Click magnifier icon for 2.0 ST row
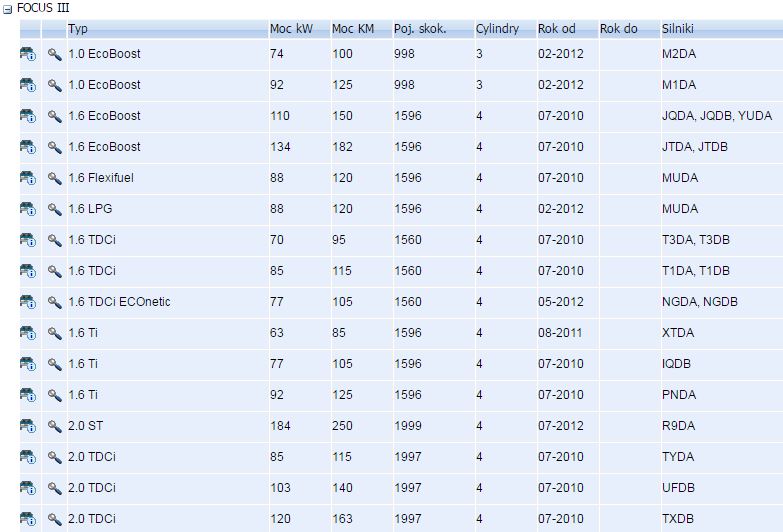Viewport: 783px width, 532px height. click(x=54, y=426)
